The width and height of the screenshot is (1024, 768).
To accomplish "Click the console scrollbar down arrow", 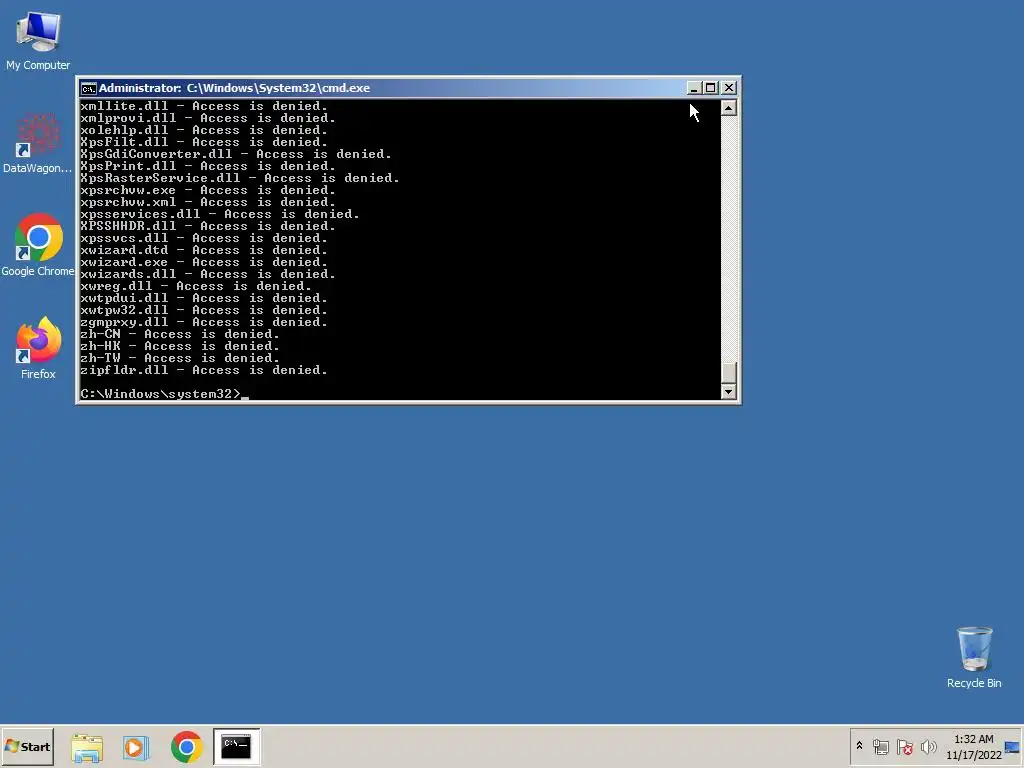I will click(x=729, y=392).
